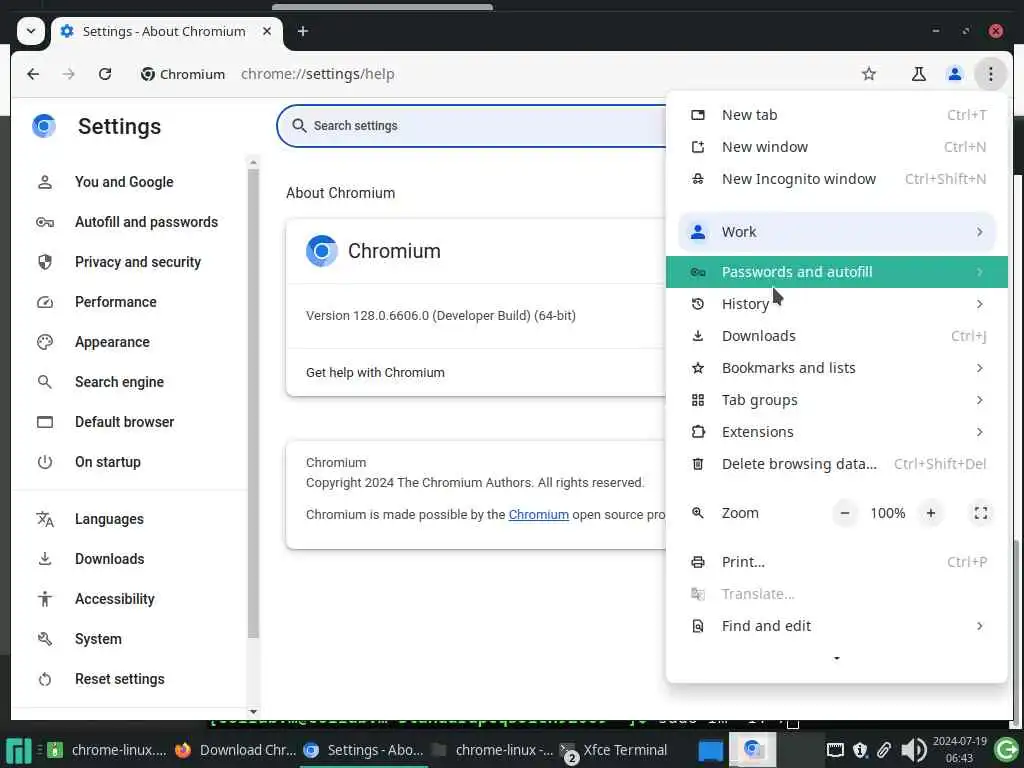Switch to Xfce Terminal taskbar item
Viewport: 1024px width, 768px height.
(x=614, y=750)
